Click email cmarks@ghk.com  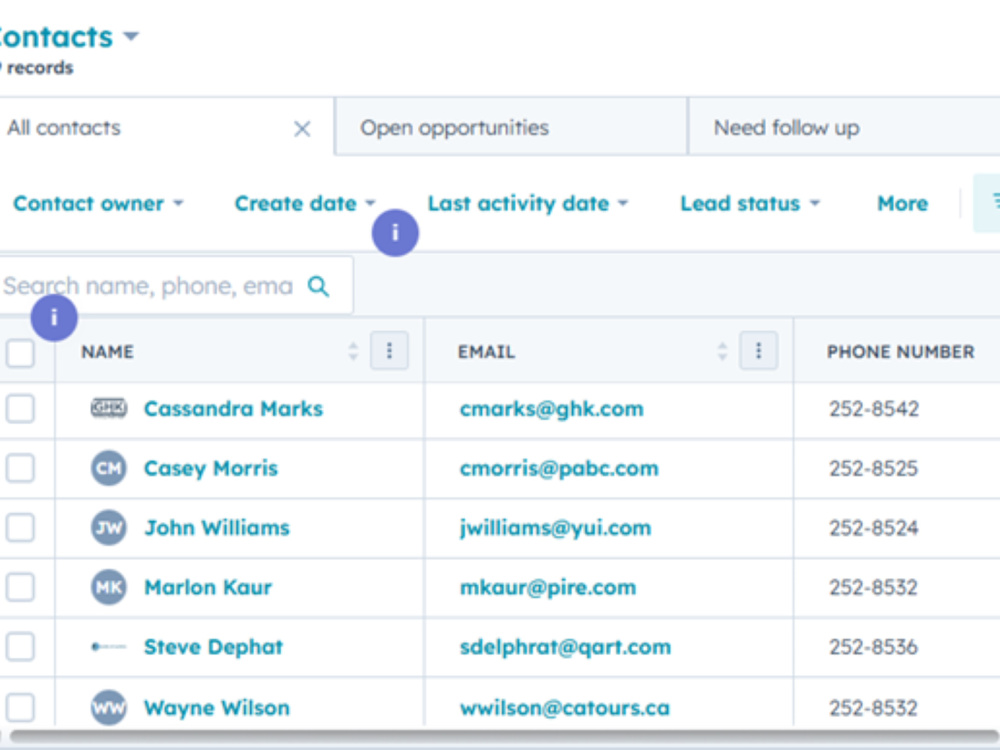point(552,409)
